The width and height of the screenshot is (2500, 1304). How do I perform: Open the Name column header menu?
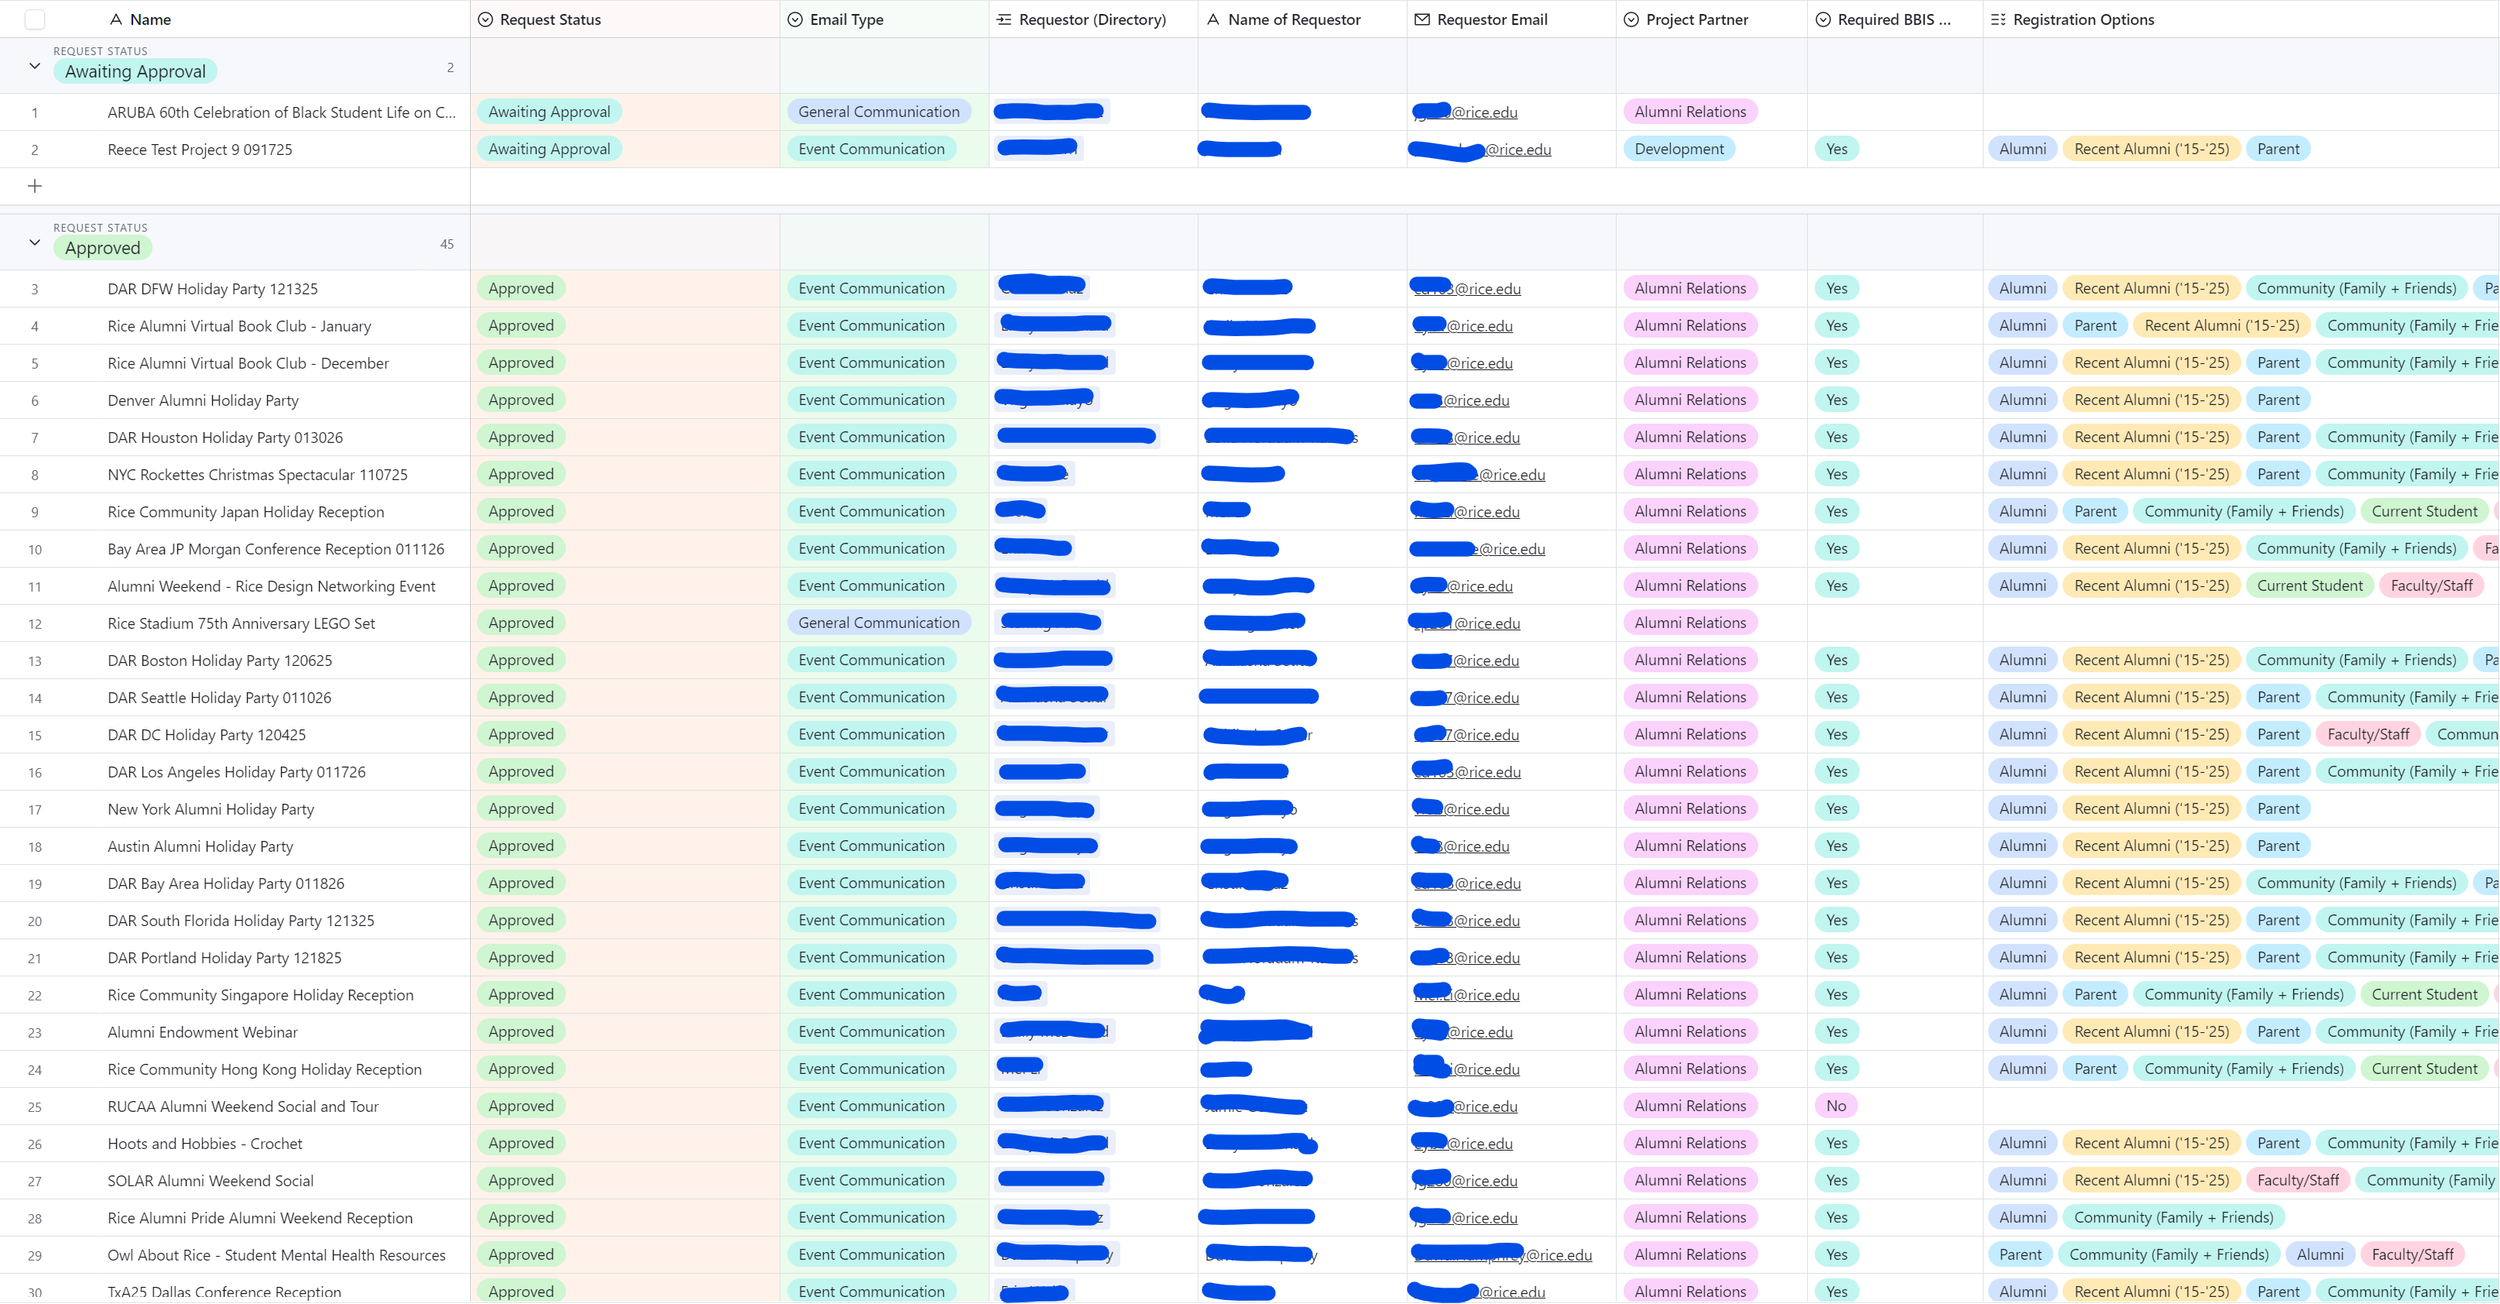150,19
